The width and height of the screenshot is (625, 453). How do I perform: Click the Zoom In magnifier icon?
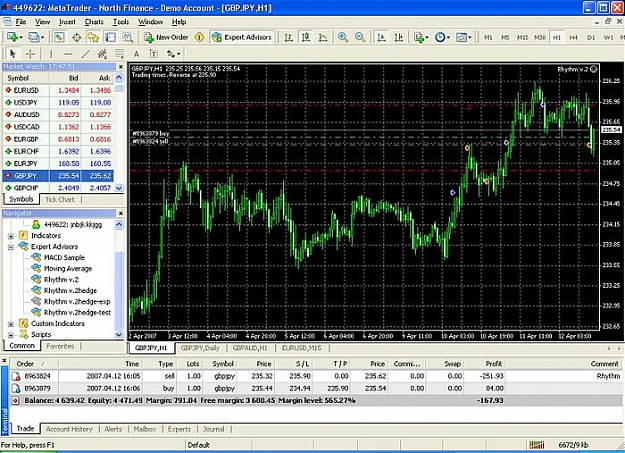pos(343,37)
